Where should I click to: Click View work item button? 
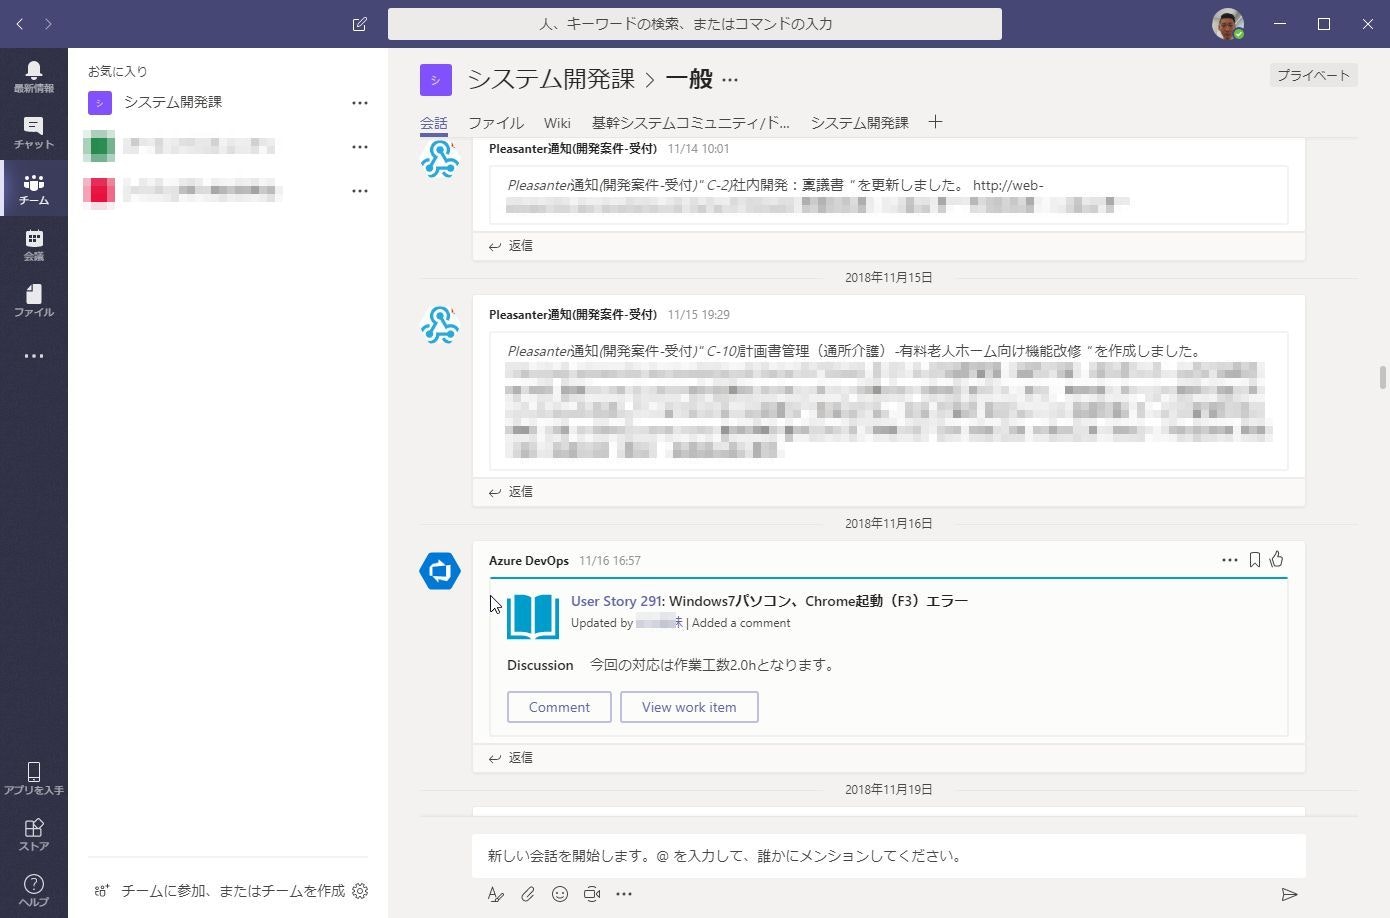(689, 707)
